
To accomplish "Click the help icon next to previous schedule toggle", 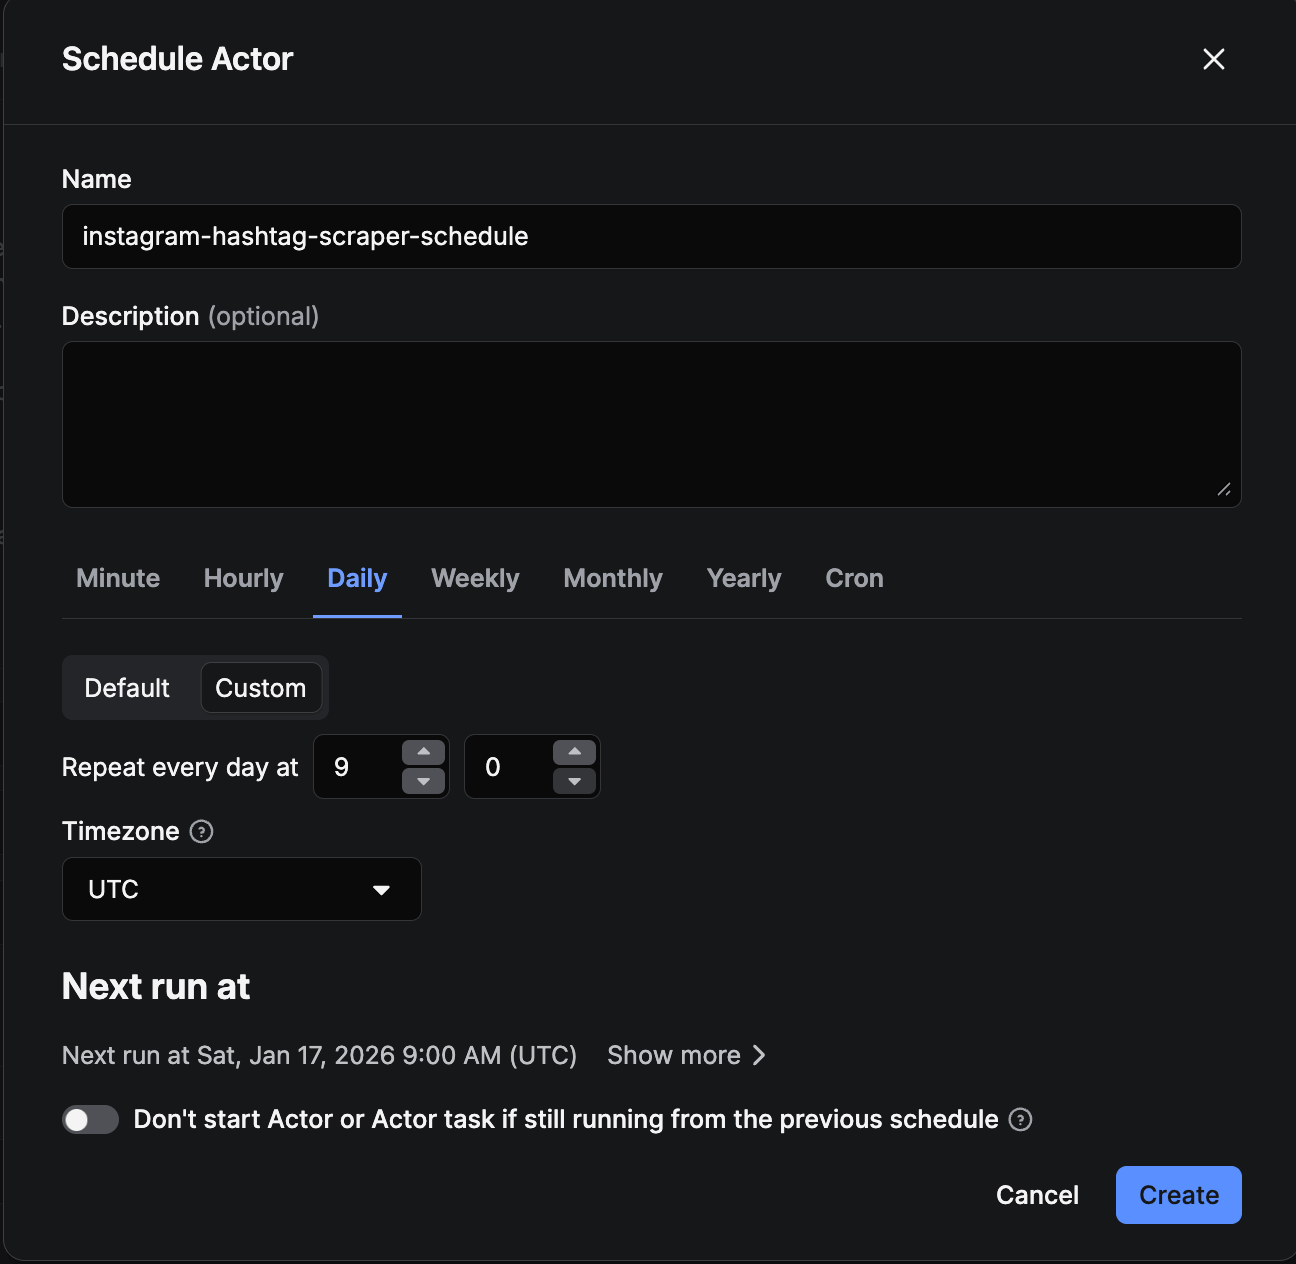I will tap(1021, 1120).
